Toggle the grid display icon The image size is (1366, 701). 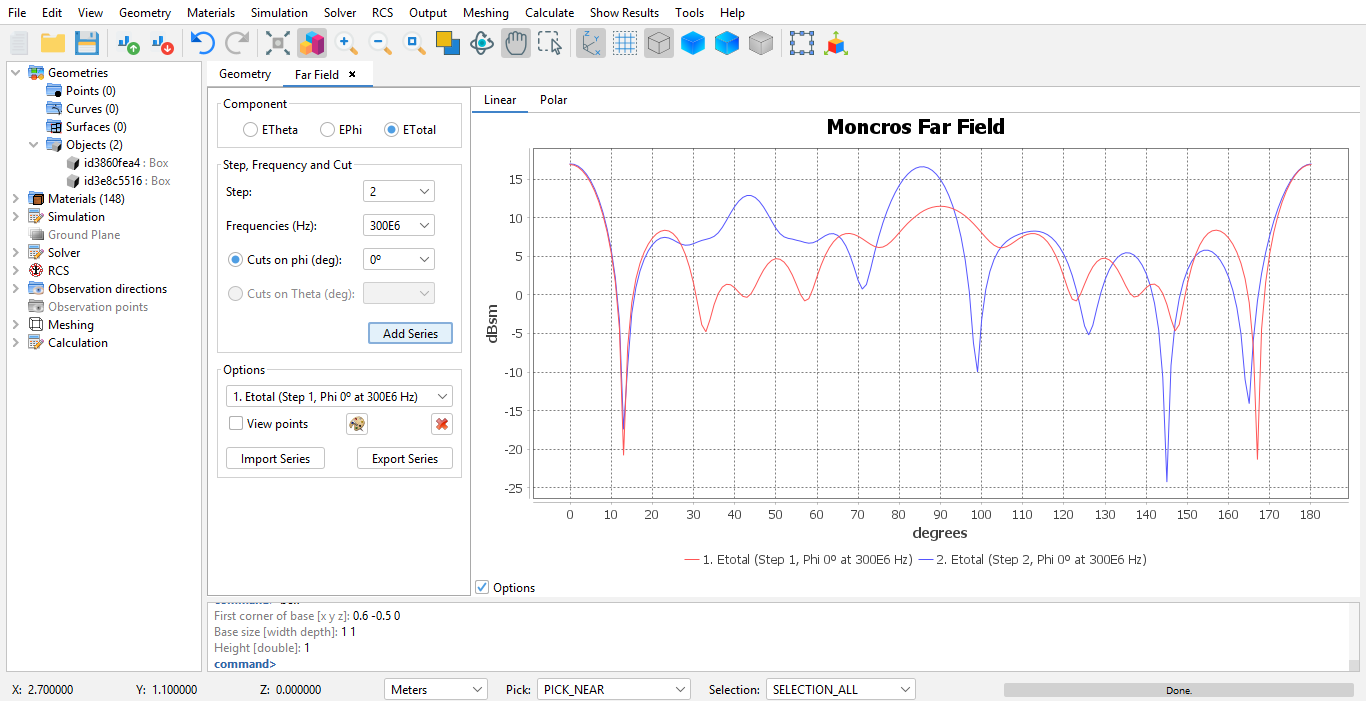625,43
